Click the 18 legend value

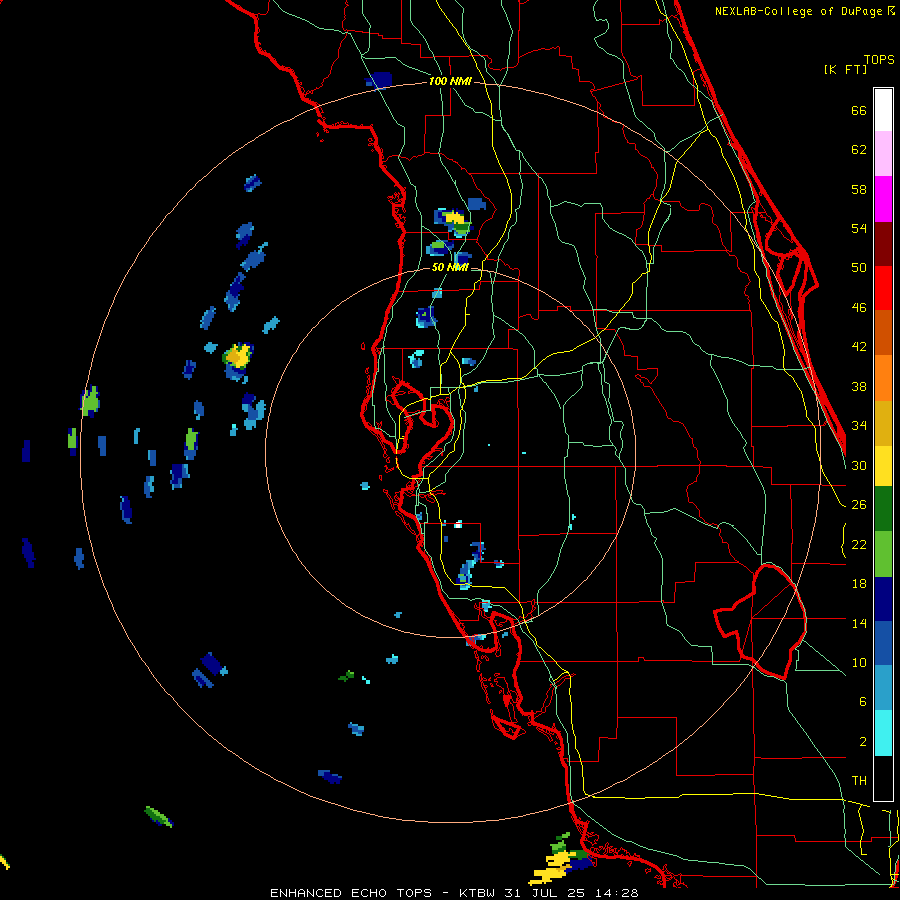point(859,584)
